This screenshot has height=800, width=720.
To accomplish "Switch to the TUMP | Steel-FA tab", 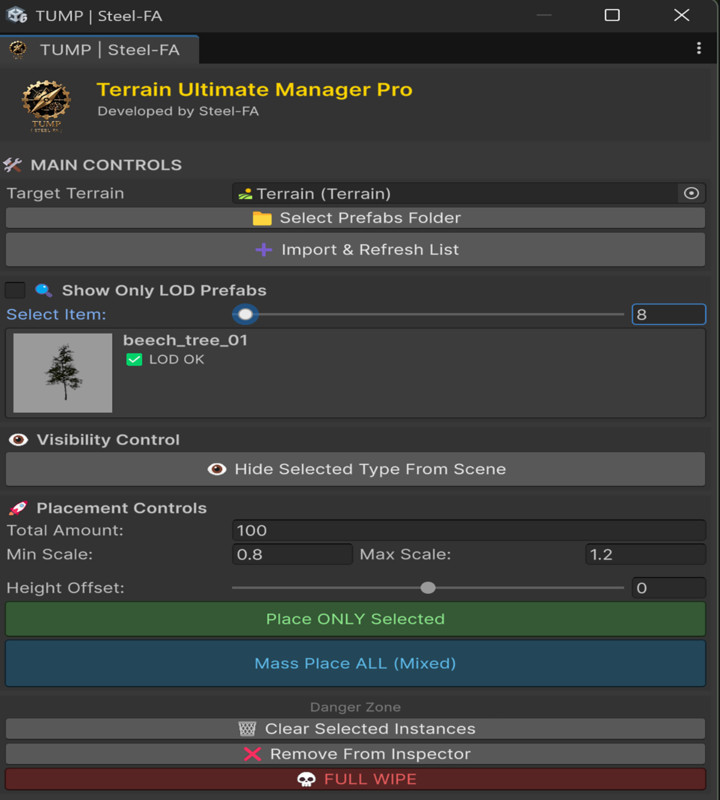I will click(x=100, y=49).
